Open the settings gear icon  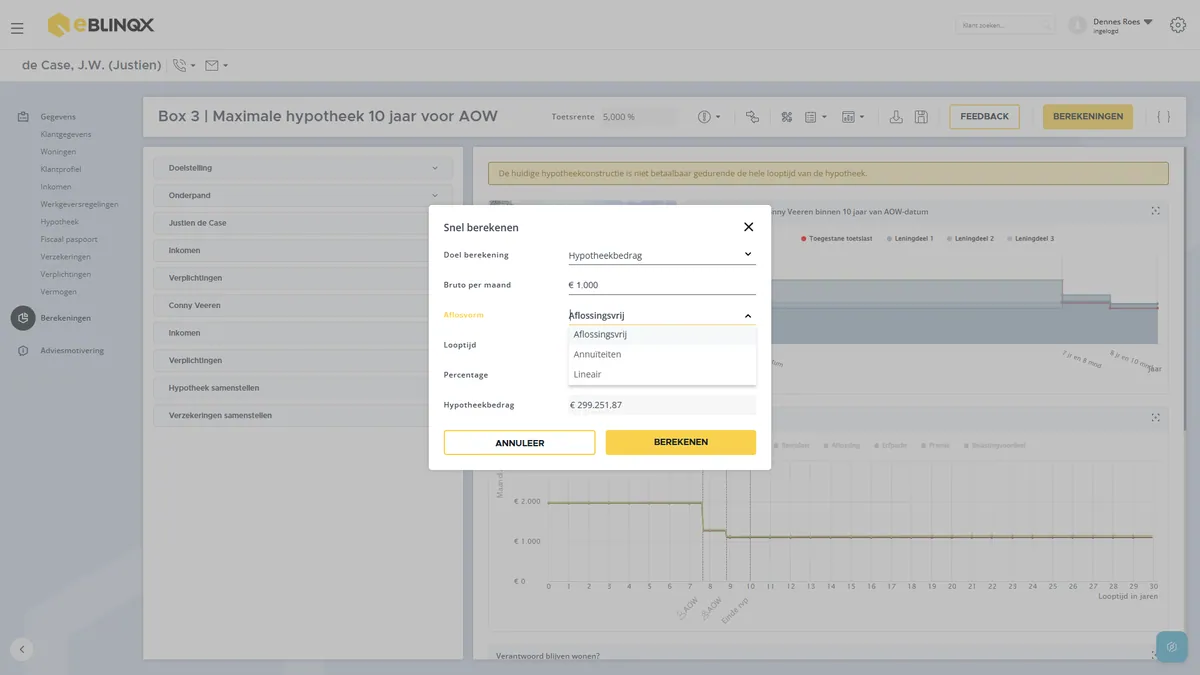pos(1177,25)
